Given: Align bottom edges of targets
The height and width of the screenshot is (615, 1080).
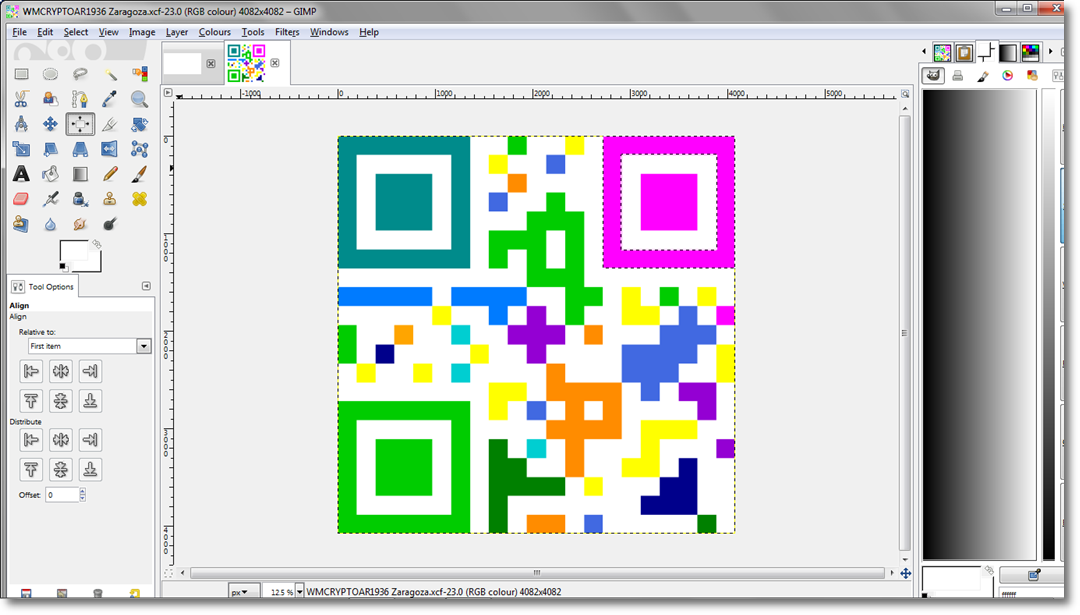Looking at the screenshot, I should 90,401.
